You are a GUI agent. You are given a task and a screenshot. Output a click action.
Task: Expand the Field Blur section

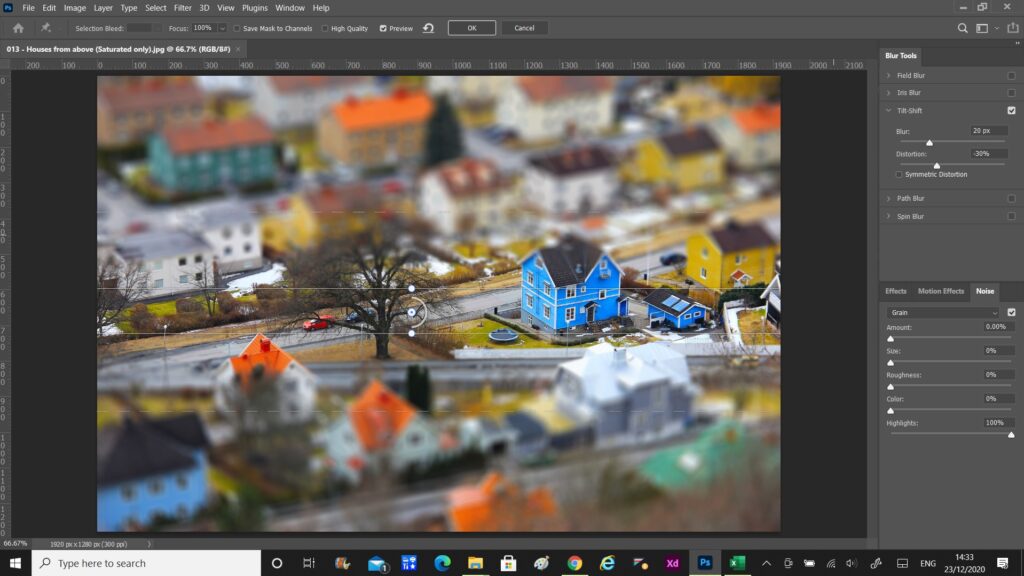click(888, 74)
